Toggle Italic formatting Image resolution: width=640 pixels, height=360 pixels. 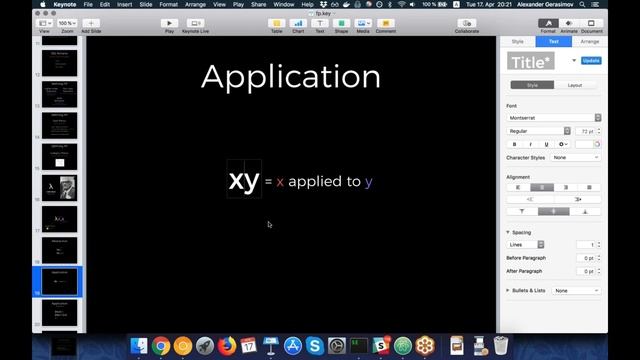530,144
